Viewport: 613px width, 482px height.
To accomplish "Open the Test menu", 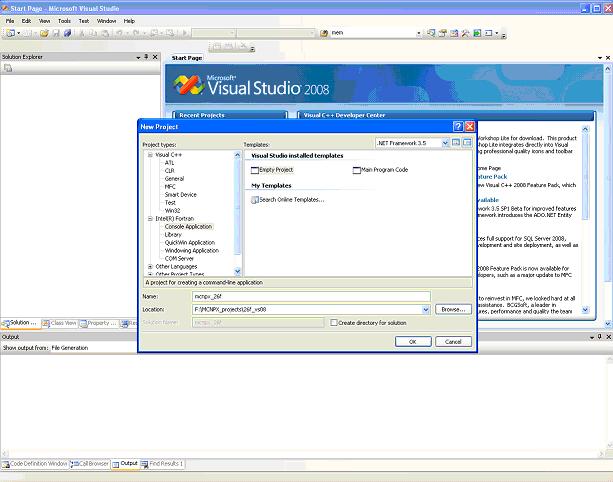I will click(x=84, y=21).
